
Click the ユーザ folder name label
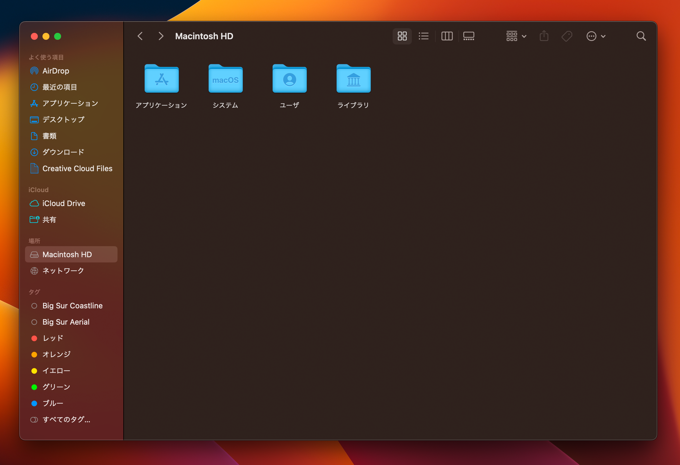(289, 105)
